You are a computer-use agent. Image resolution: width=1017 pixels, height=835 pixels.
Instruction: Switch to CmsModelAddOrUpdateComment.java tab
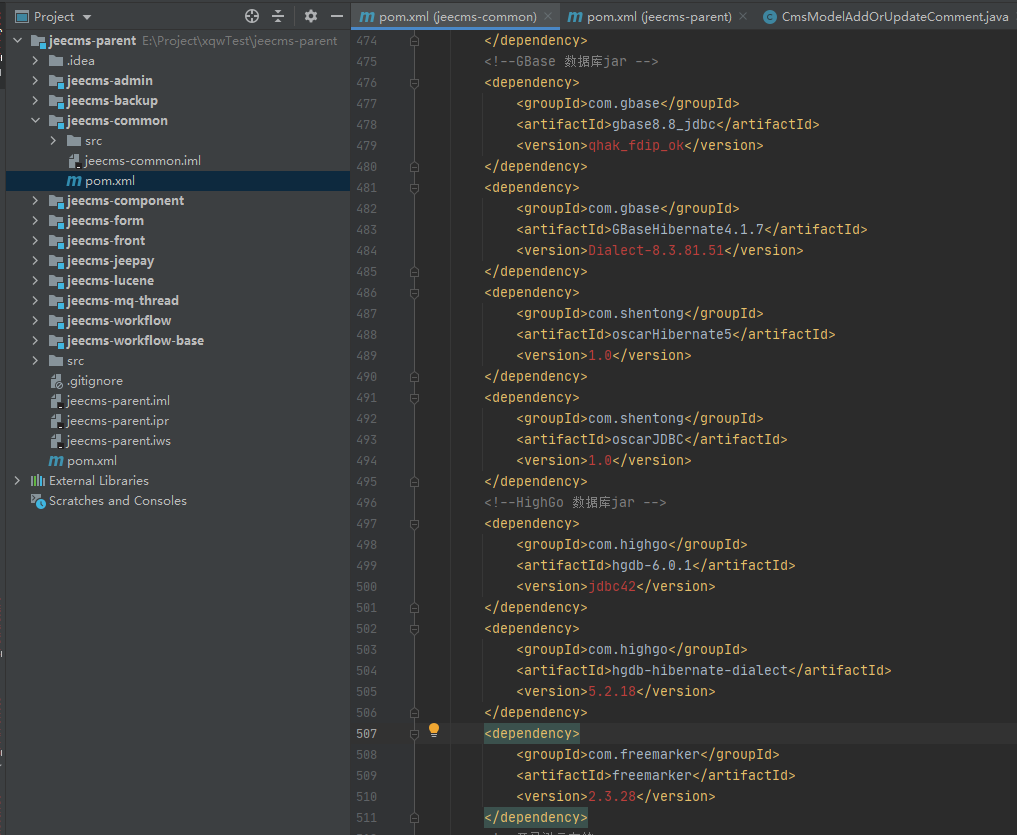(894, 17)
